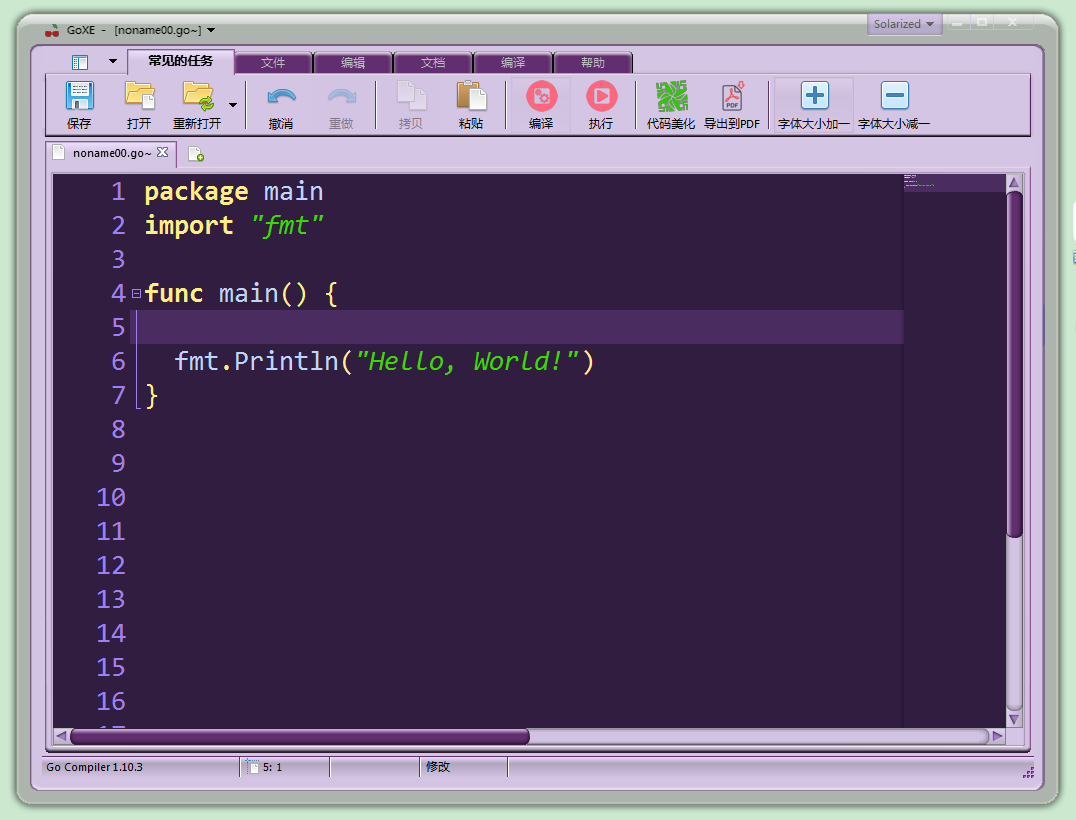Click the 粘贴 (Paste) clipboard icon
The height and width of the screenshot is (820, 1076).
point(471,97)
